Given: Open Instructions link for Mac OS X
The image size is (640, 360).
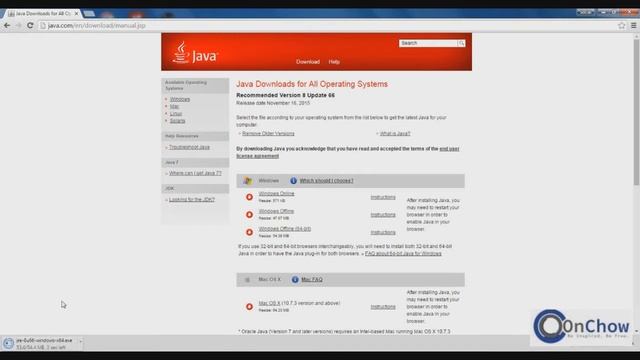Looking at the screenshot, I should tap(383, 307).
